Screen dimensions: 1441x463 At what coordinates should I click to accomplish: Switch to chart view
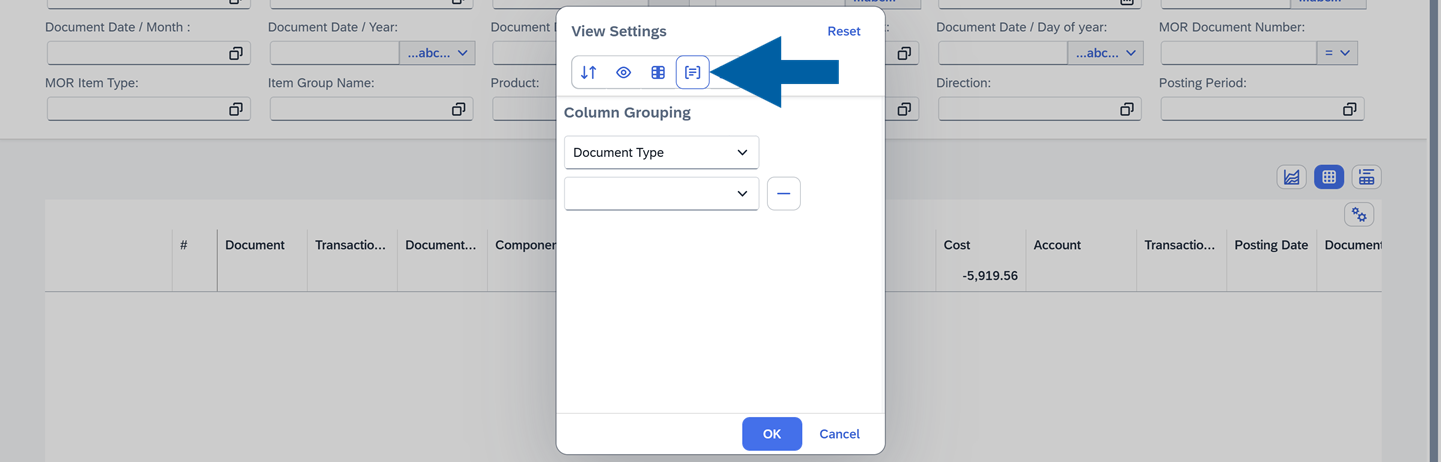[x=1292, y=177]
